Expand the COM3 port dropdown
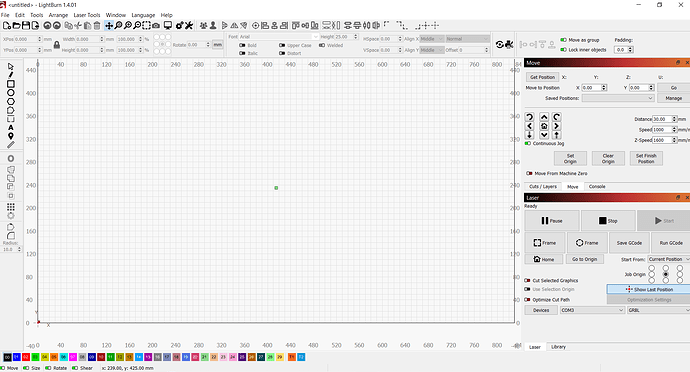690x372 pixels. tap(592, 310)
